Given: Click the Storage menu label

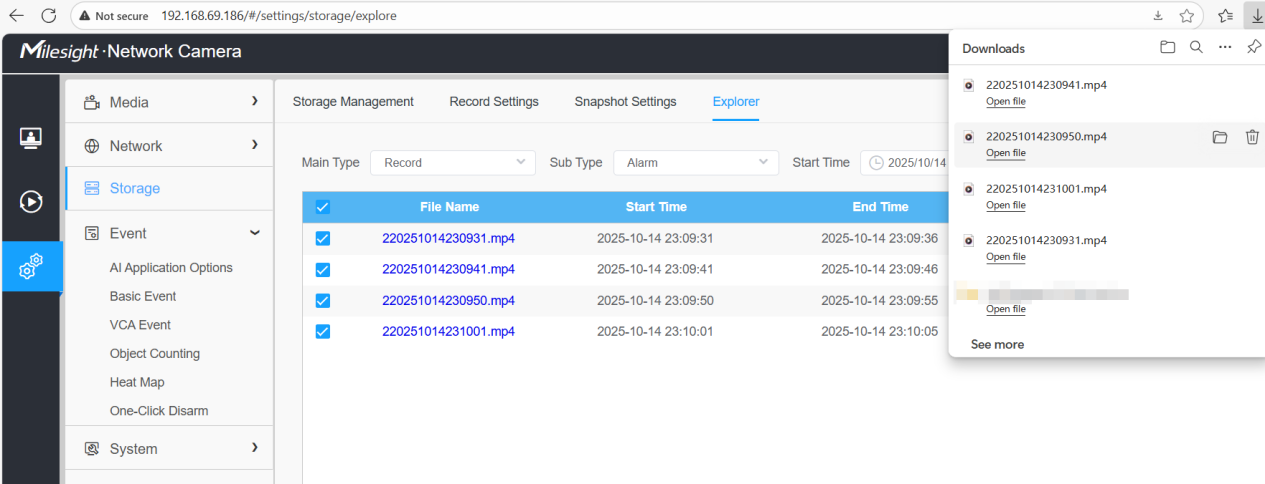Looking at the screenshot, I should 135,188.
